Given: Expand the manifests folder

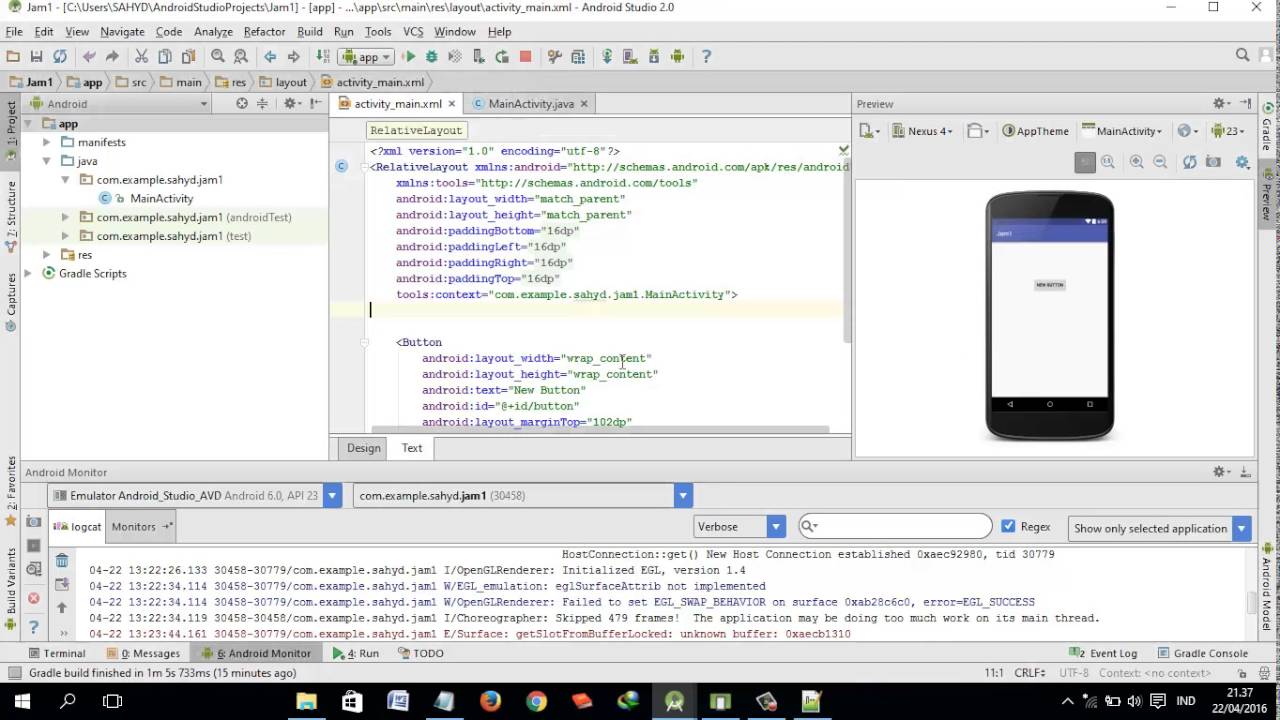Looking at the screenshot, I should (x=46, y=142).
